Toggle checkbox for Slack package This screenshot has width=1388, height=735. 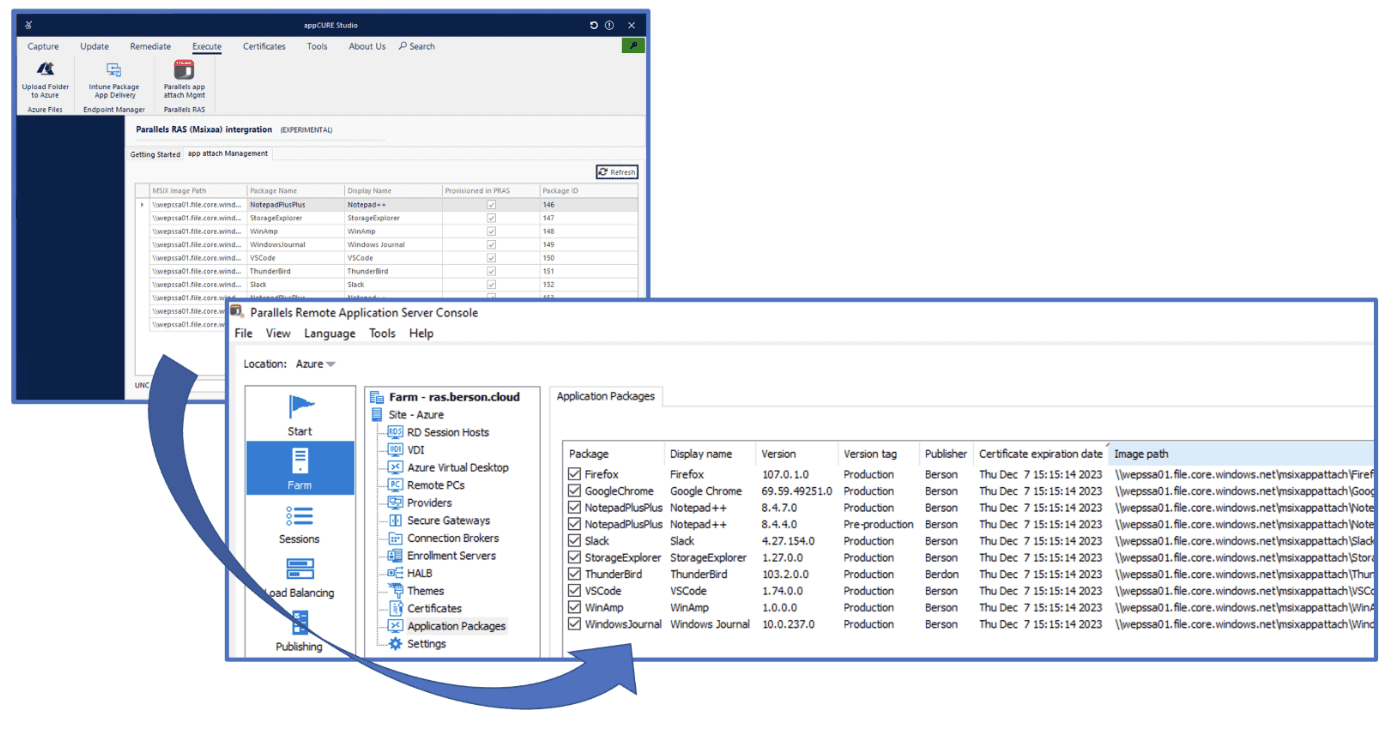[574, 541]
